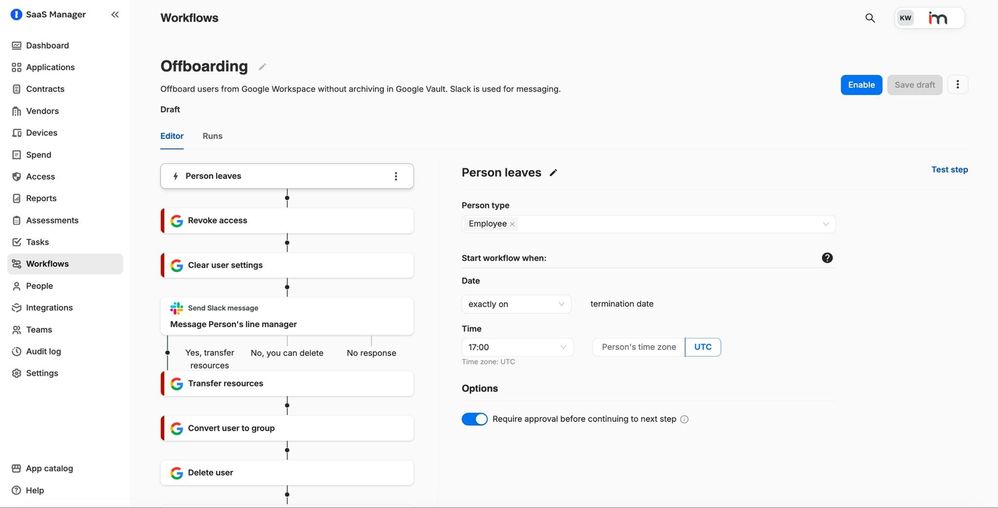Click the Slack icon on Send Slack message step
Viewport: 998px width, 508px height.
click(176, 308)
